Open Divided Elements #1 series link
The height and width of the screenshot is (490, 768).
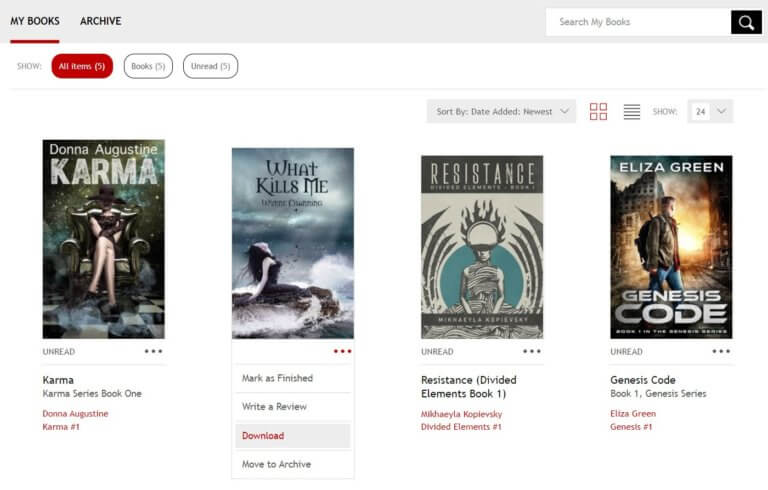click(461, 427)
